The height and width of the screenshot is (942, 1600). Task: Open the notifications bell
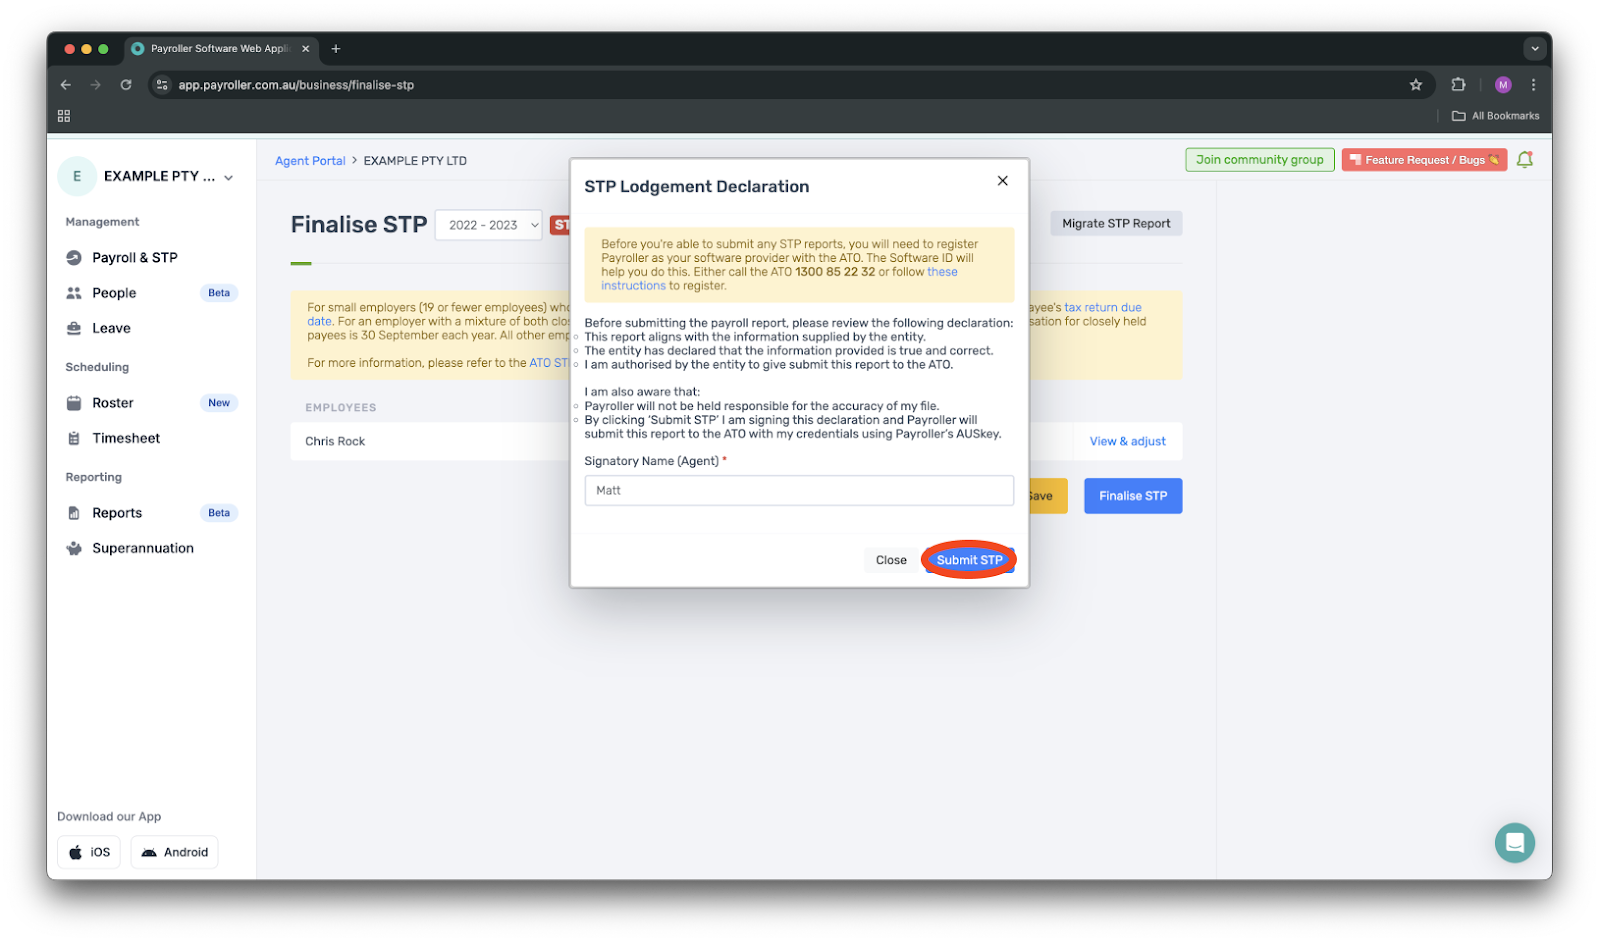pos(1525,160)
